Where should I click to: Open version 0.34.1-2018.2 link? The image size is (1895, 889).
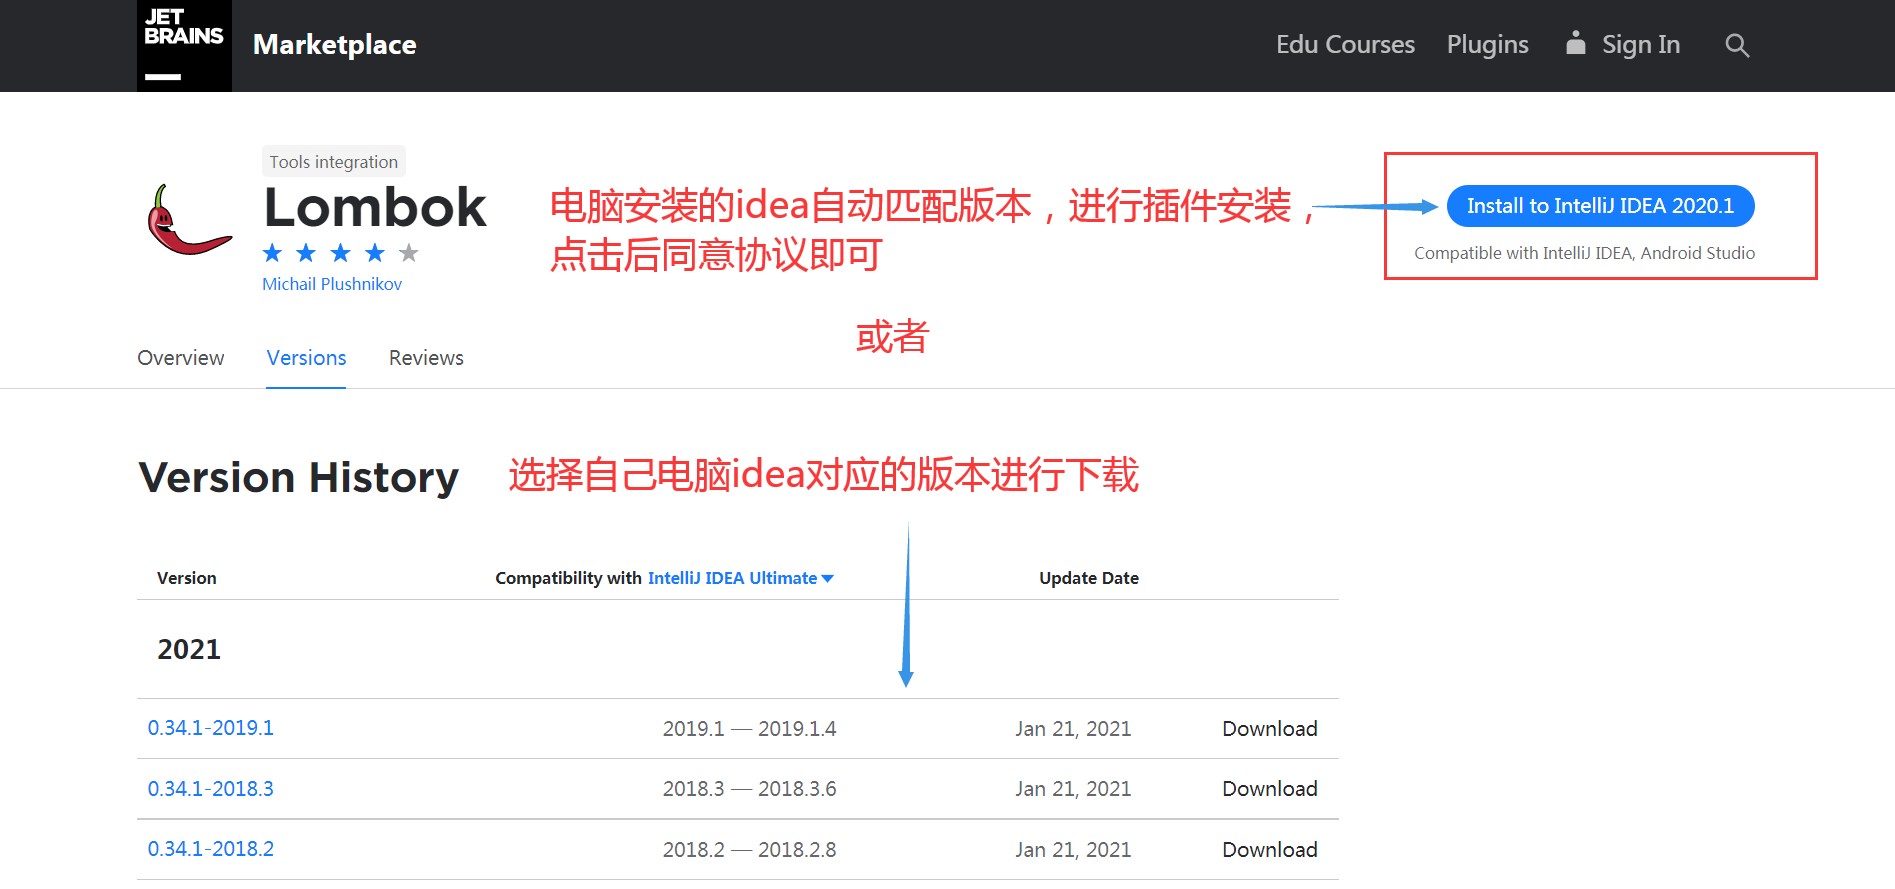pos(211,849)
